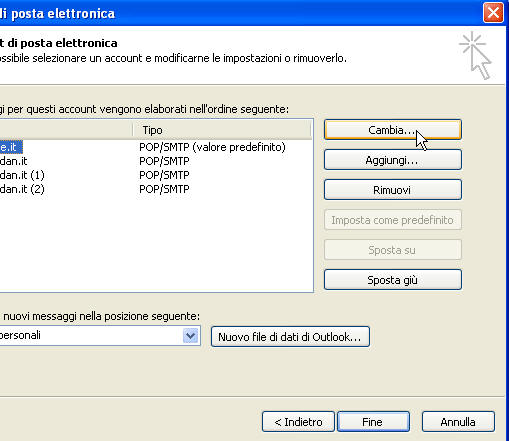
Task: Click the greyed Sposta su button
Action: tap(393, 250)
